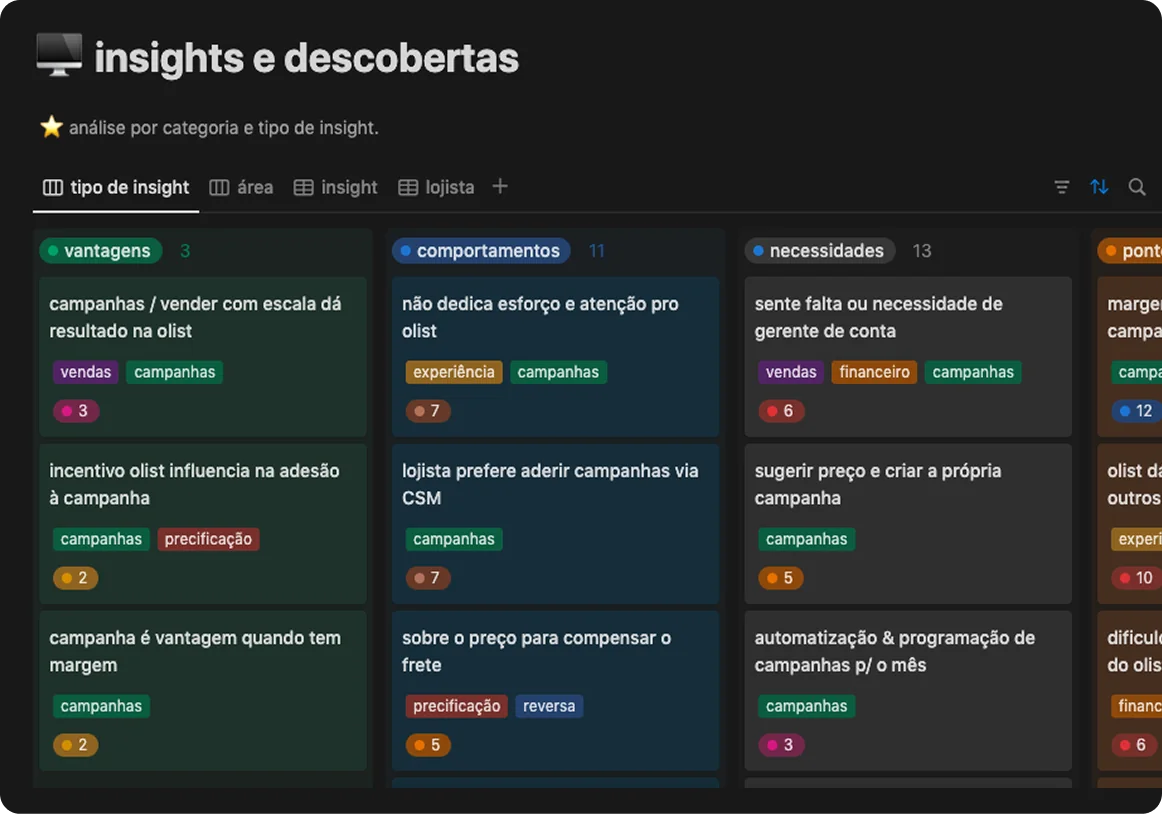Screen dimensions: 1162x814
Task: Click the '7' badge on 'não dedica esforço' card
Action: coord(428,411)
